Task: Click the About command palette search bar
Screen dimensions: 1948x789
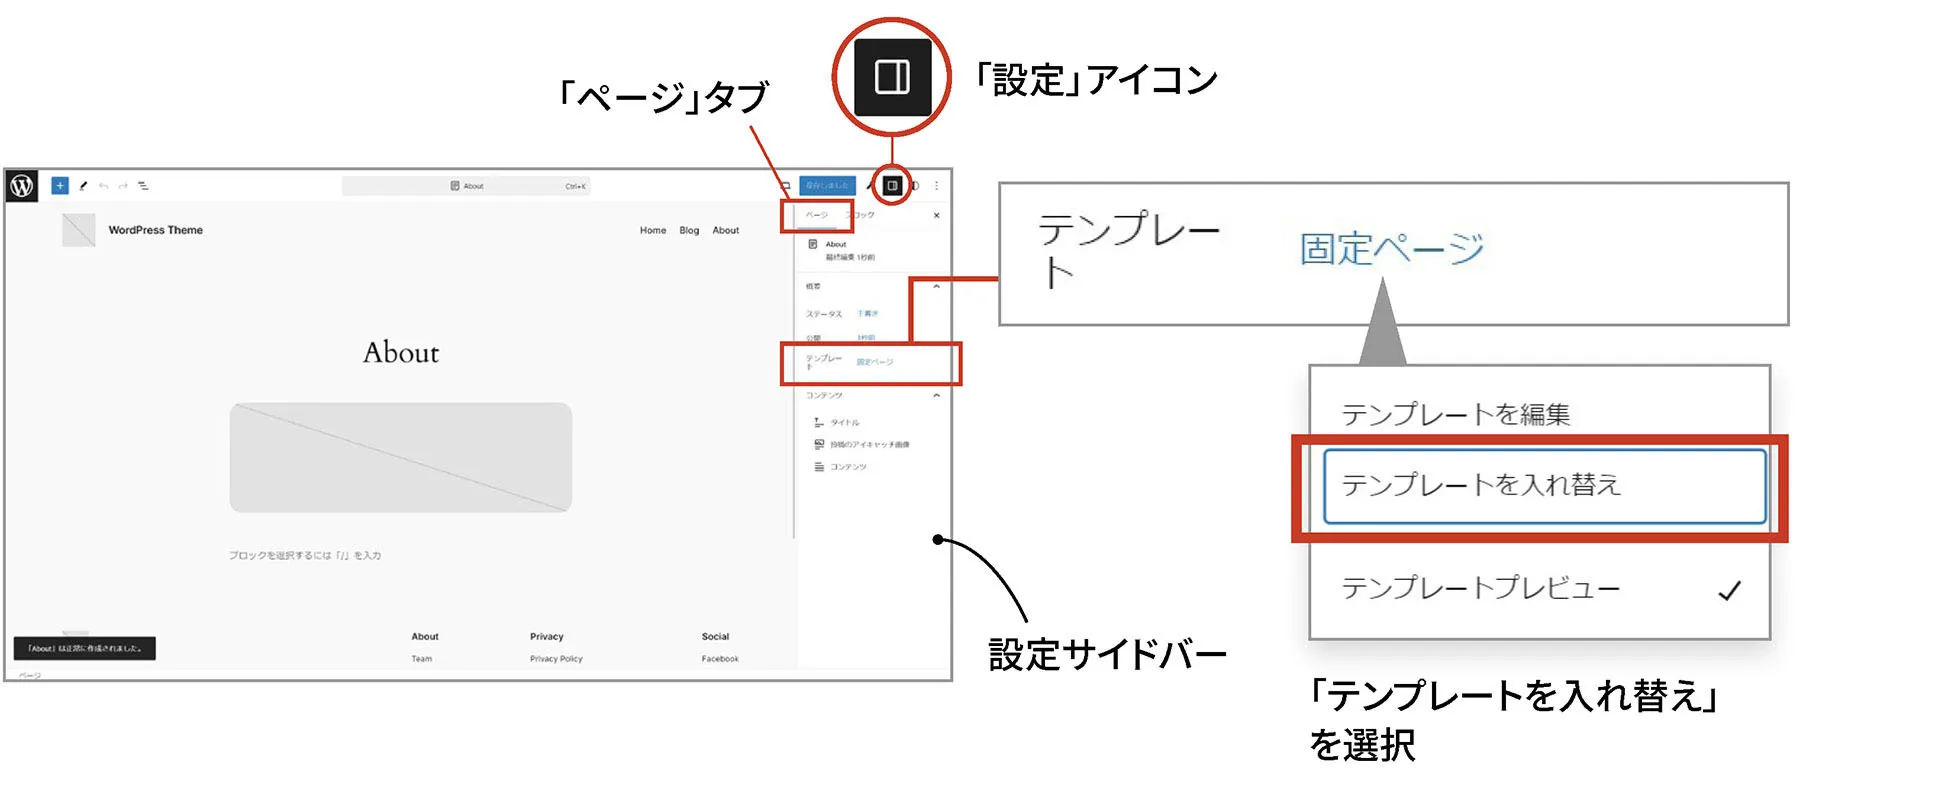Action: click(x=466, y=186)
